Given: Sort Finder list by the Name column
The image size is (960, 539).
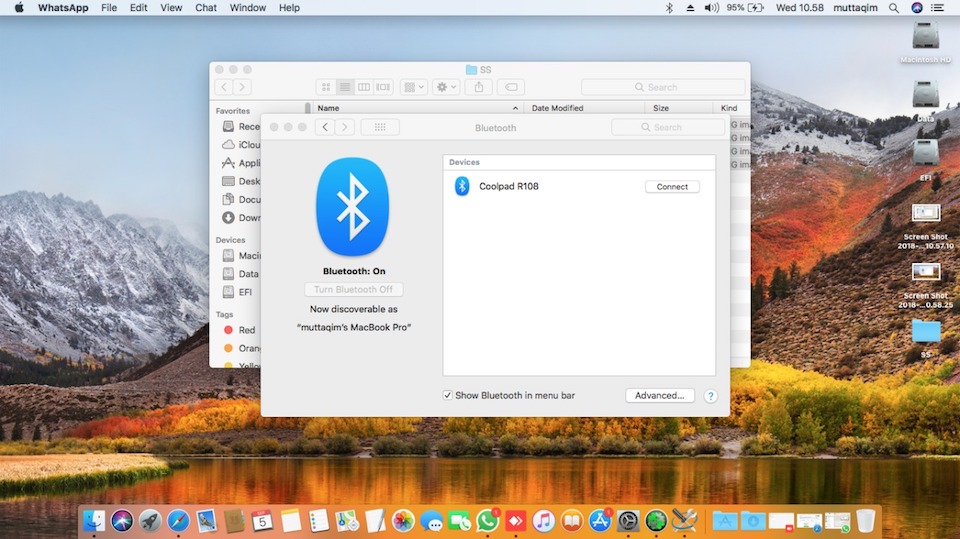Looking at the screenshot, I should pyautogui.click(x=418, y=108).
